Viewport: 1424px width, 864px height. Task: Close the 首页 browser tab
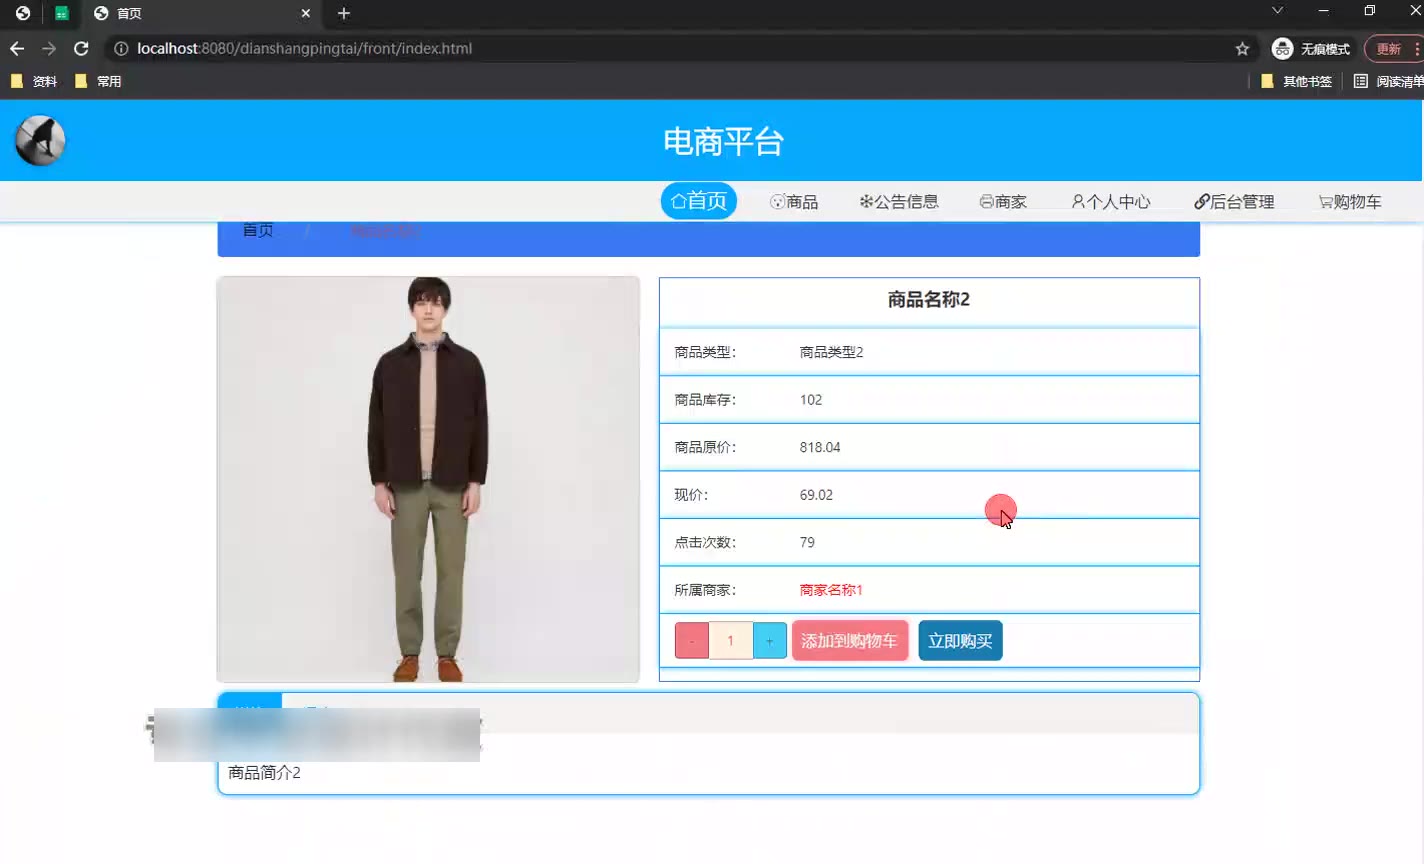[x=306, y=13]
